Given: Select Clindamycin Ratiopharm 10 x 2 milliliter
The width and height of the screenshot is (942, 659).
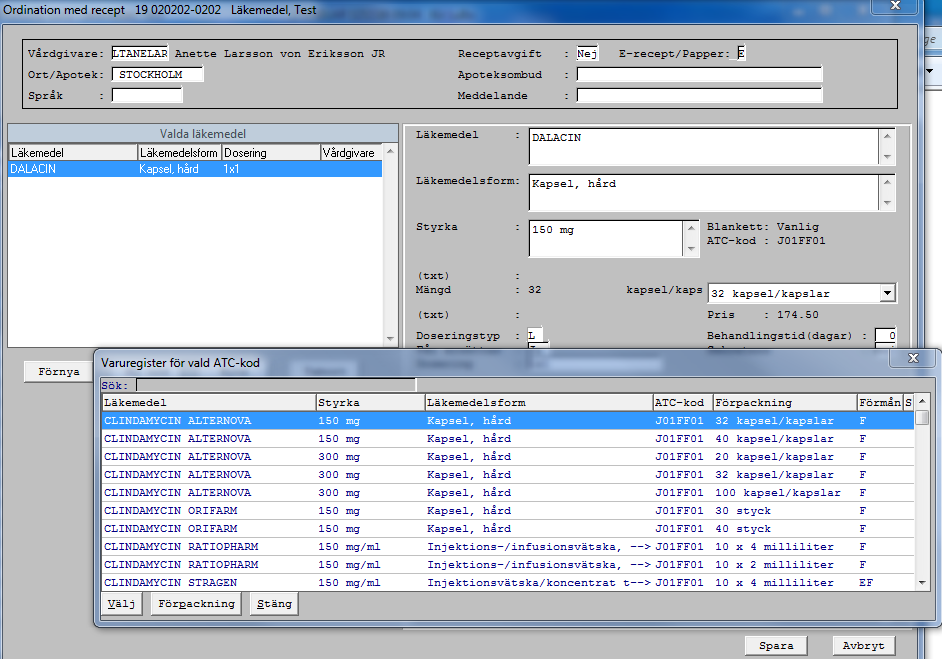Looking at the screenshot, I should 508,565.
